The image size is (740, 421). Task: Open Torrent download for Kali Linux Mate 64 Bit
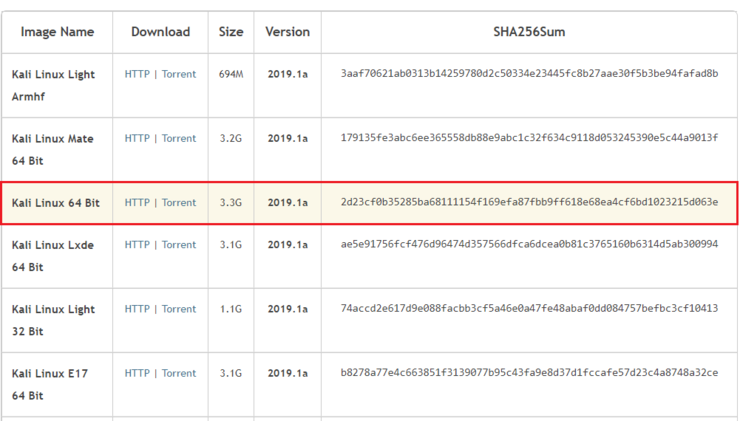(178, 138)
